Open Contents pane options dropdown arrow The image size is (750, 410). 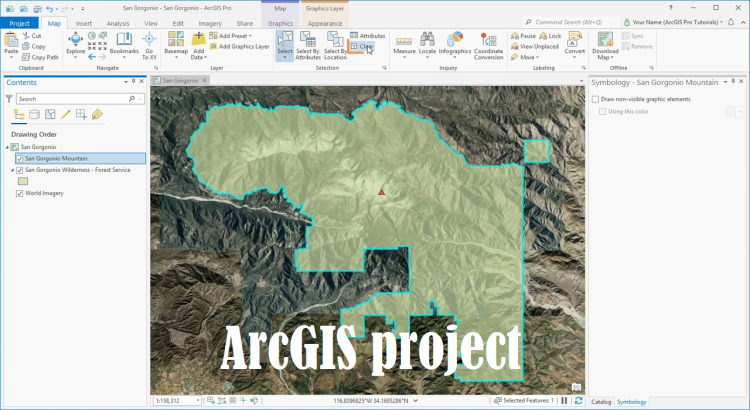(126, 82)
